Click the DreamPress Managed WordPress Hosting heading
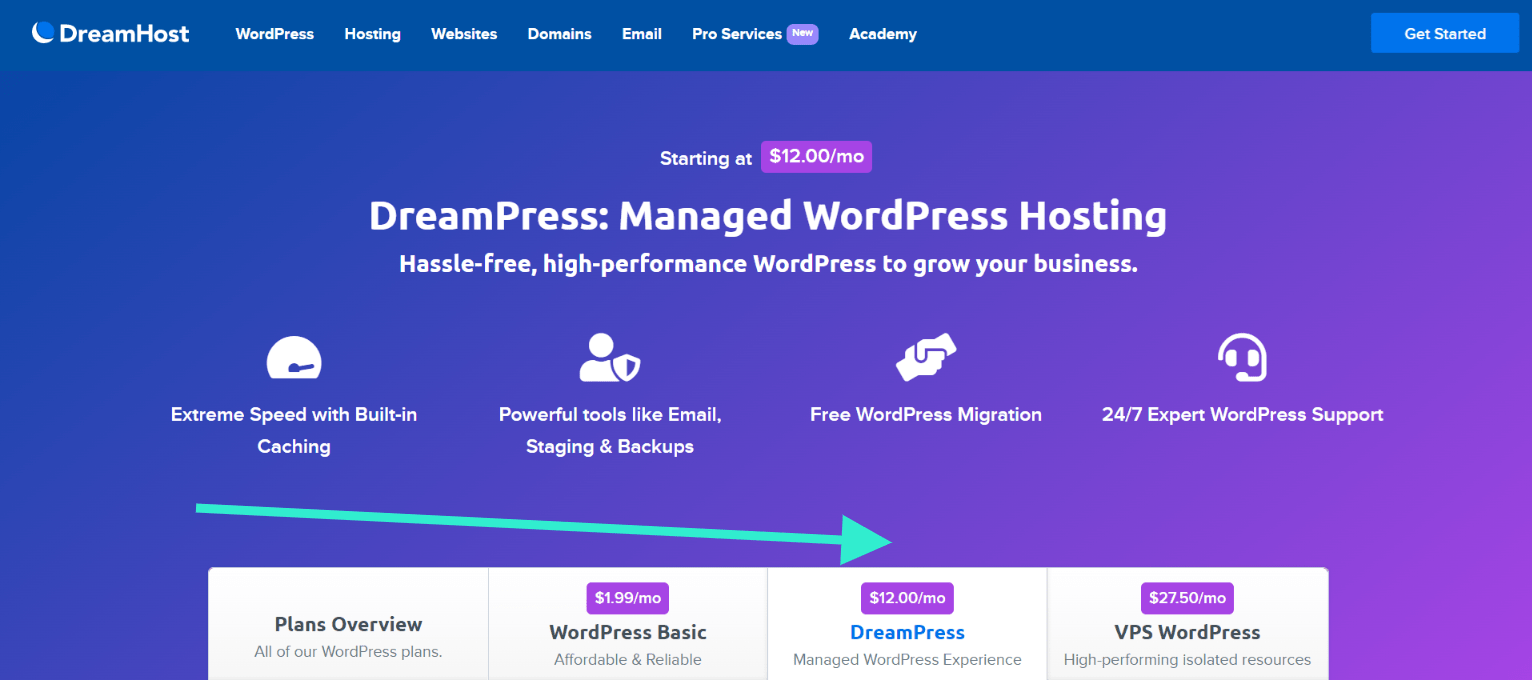 [767, 216]
